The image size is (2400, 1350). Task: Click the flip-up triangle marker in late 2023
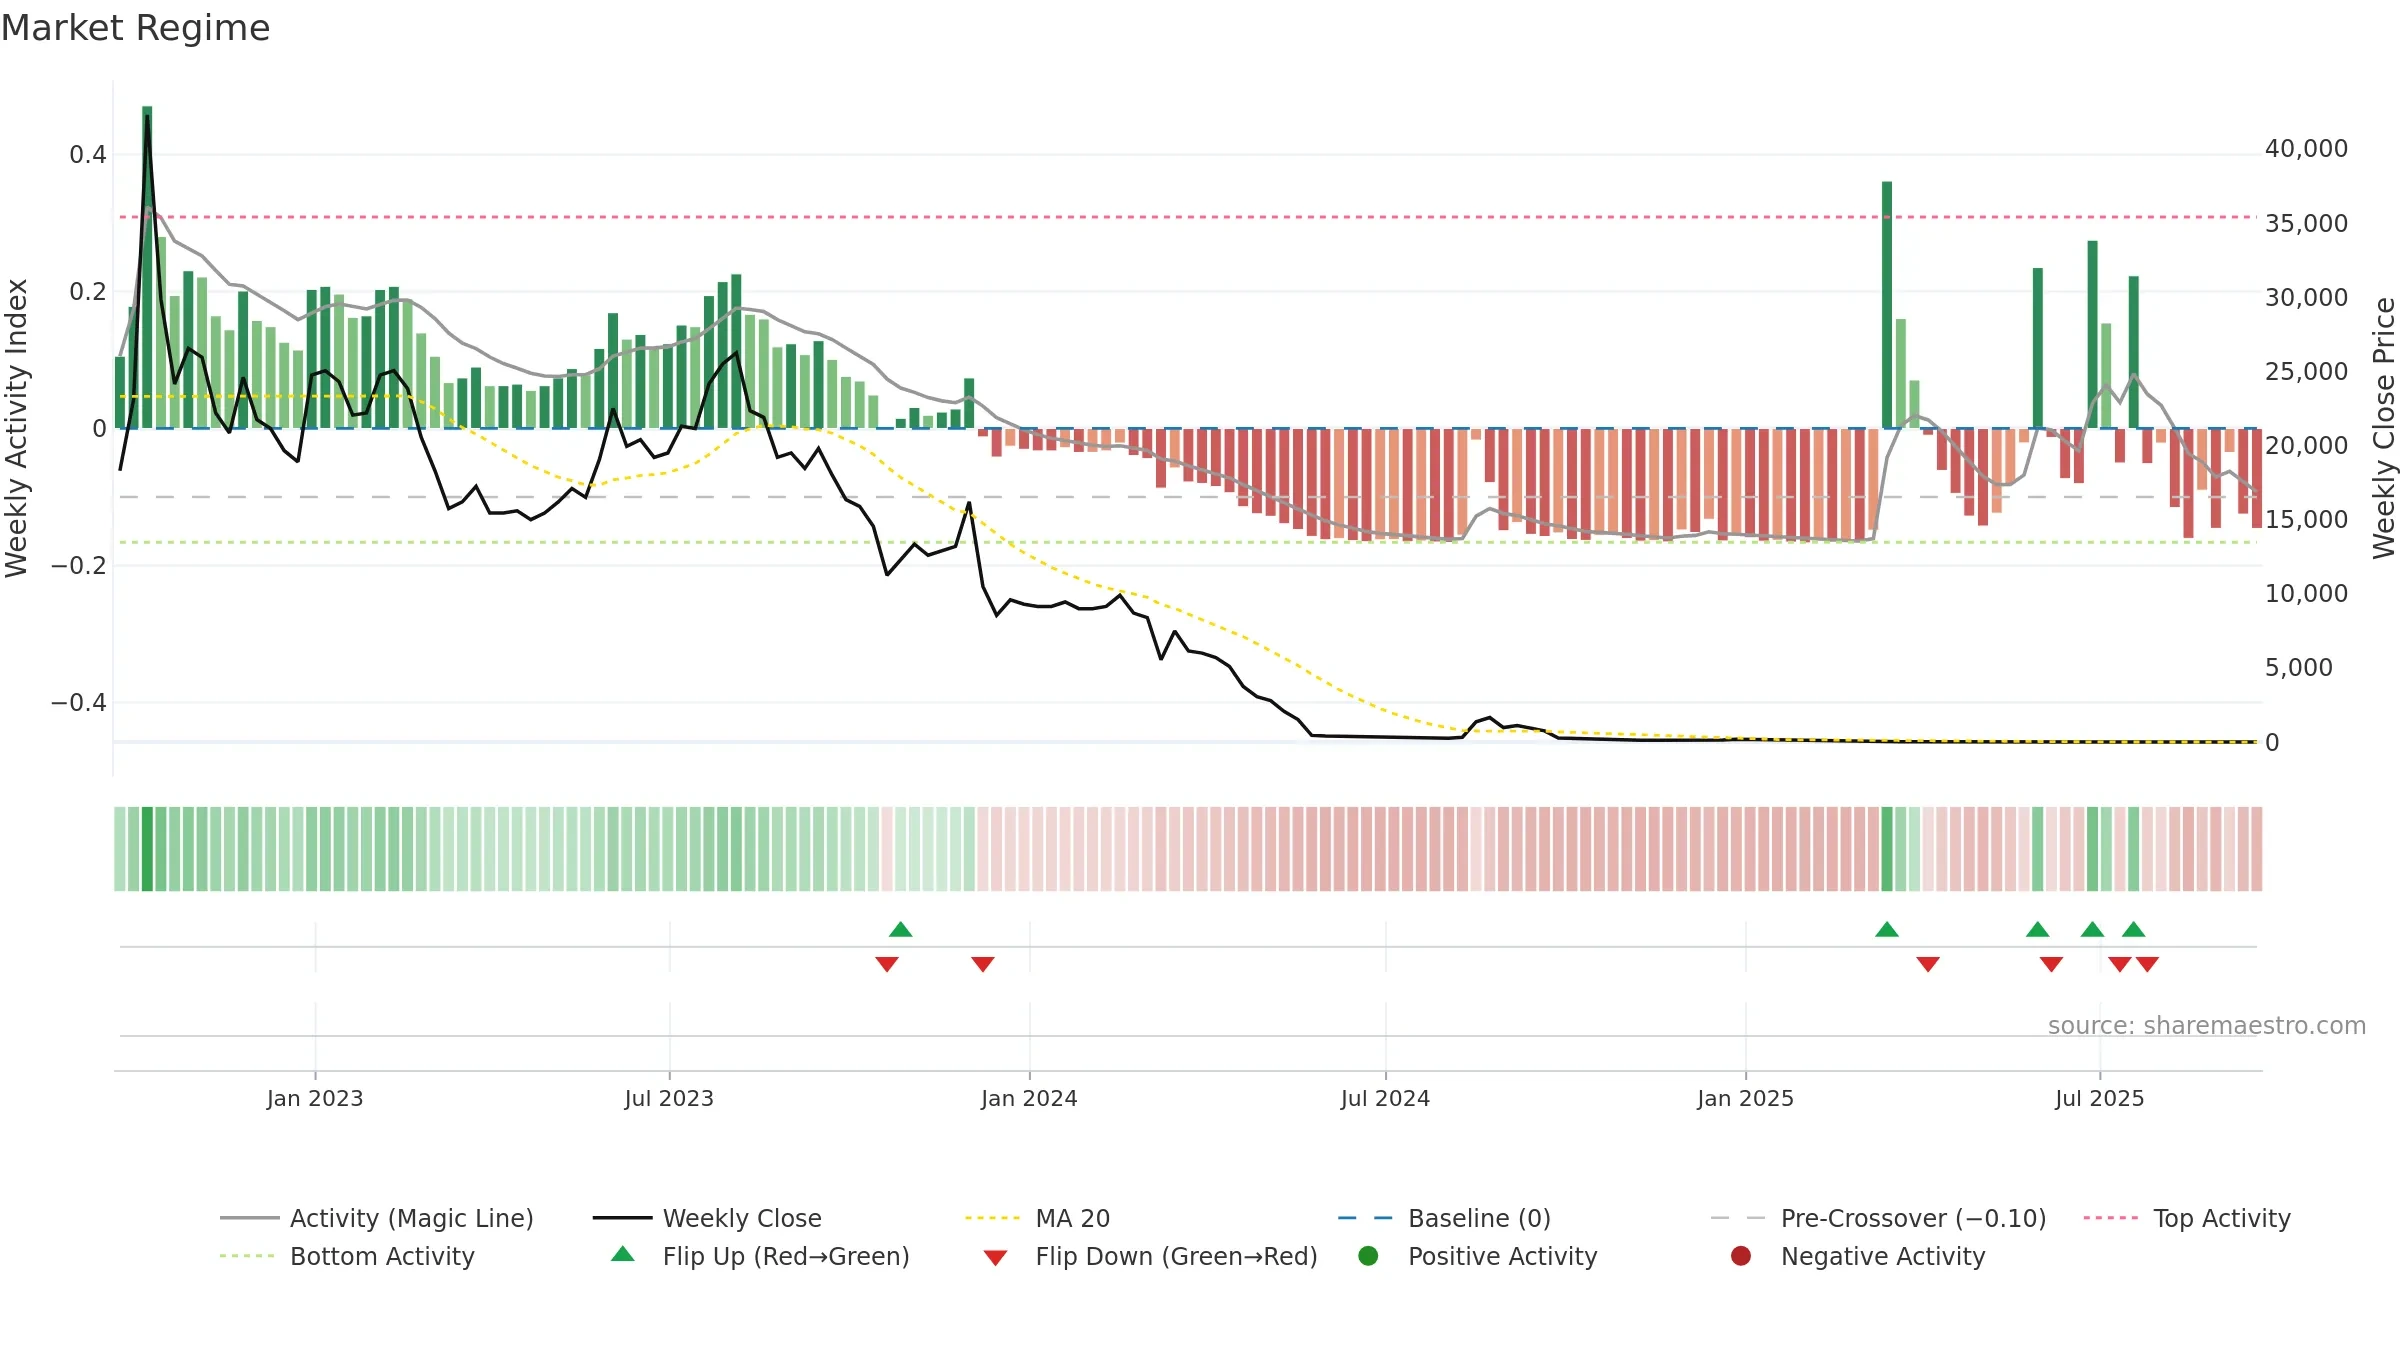click(900, 929)
